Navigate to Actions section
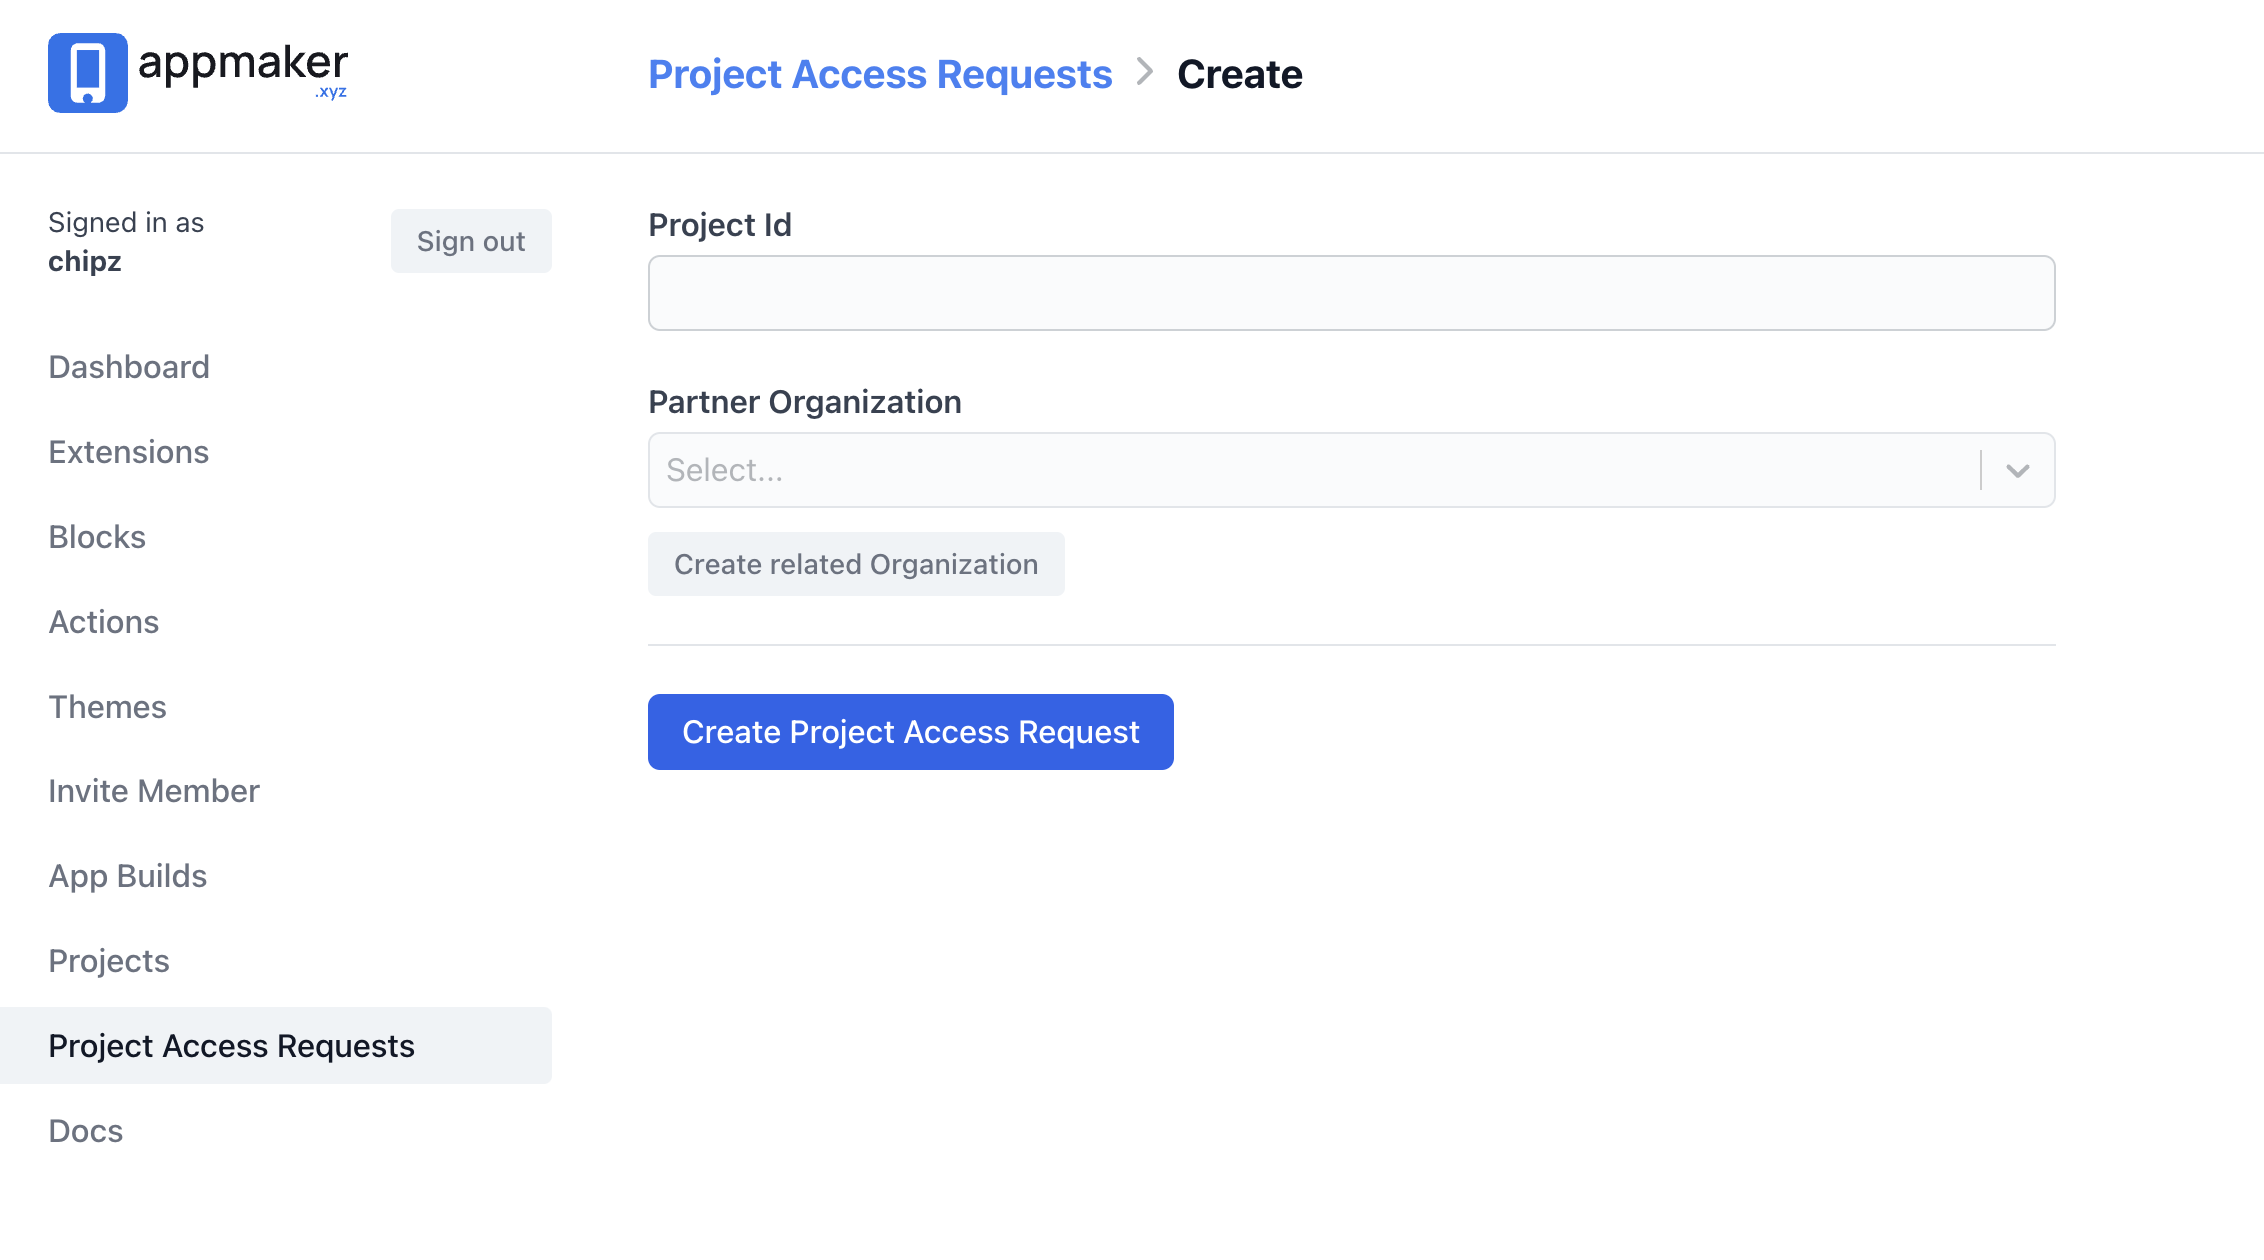The height and width of the screenshot is (1260, 2264). click(104, 621)
